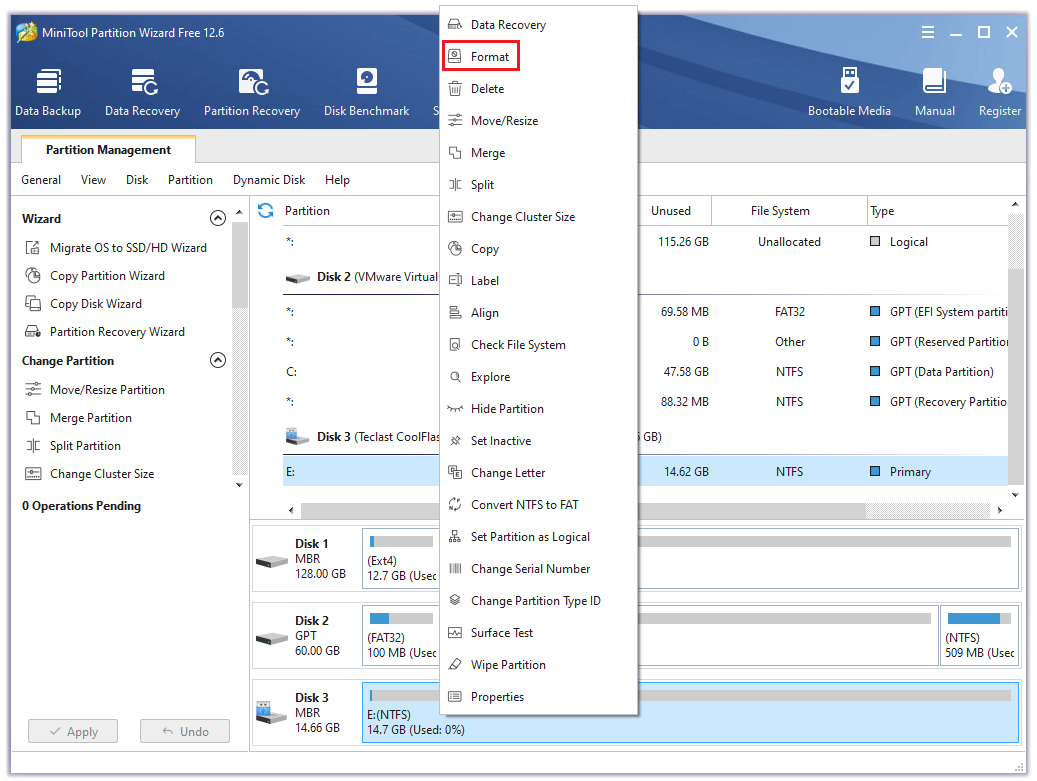Select the Partition Management tab
The image size is (1037, 781).
click(108, 150)
